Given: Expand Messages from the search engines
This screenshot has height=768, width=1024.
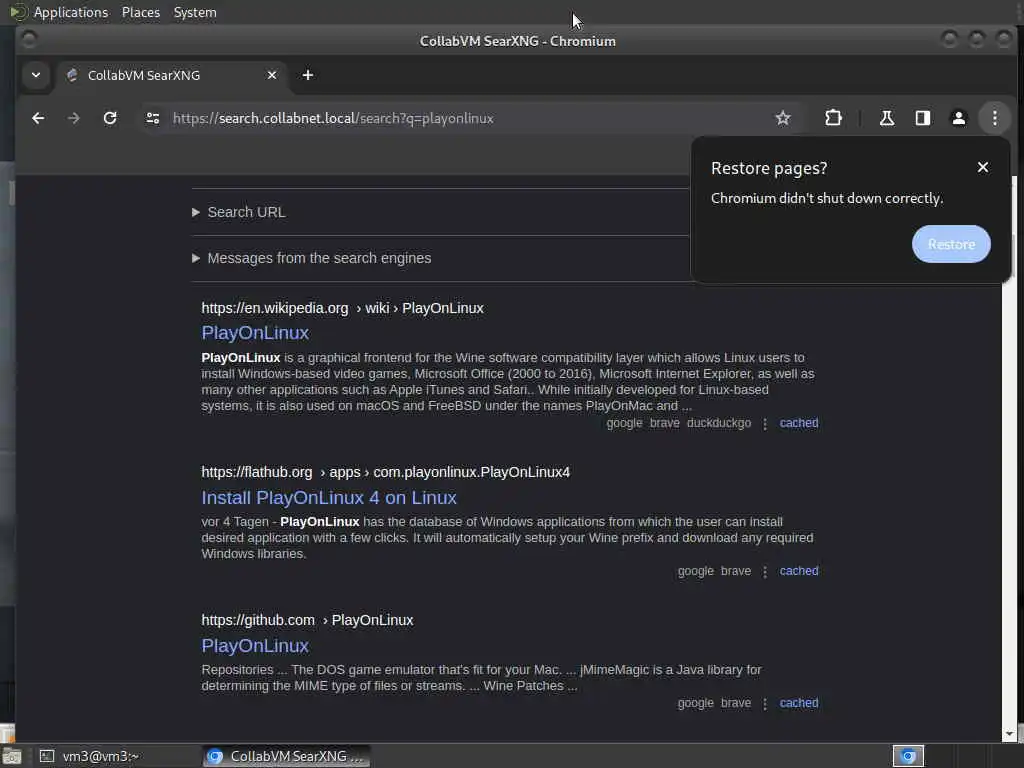Looking at the screenshot, I should 312,258.
